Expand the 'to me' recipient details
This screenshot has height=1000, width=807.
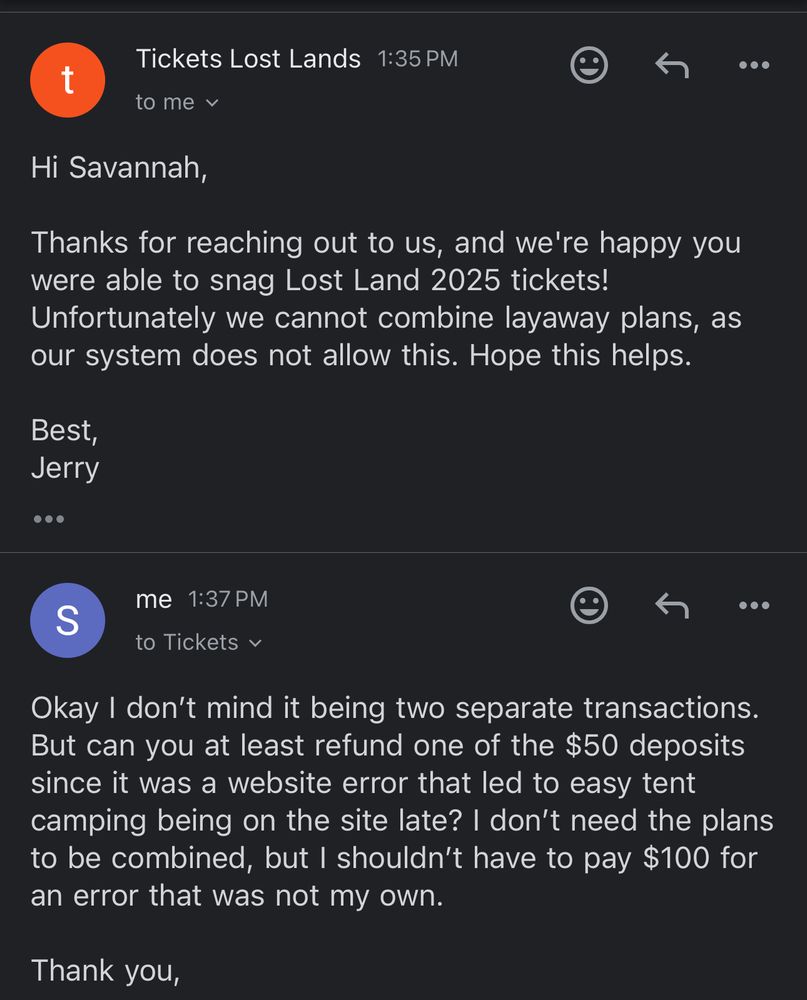tap(177, 102)
